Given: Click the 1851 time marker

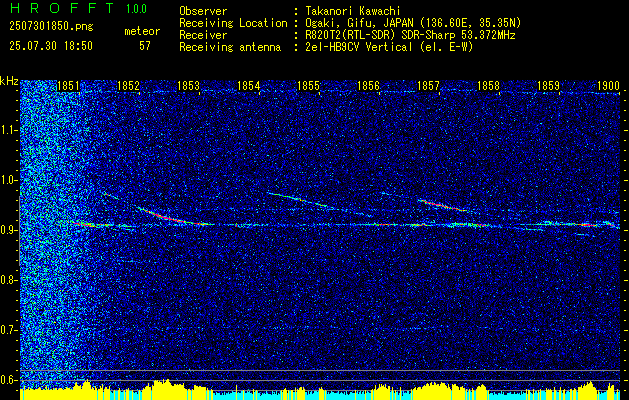Looking at the screenshot, I should [x=68, y=86].
